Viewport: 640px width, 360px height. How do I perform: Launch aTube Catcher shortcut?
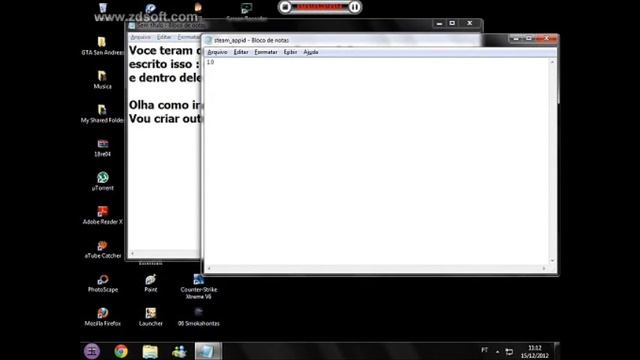coord(102,249)
